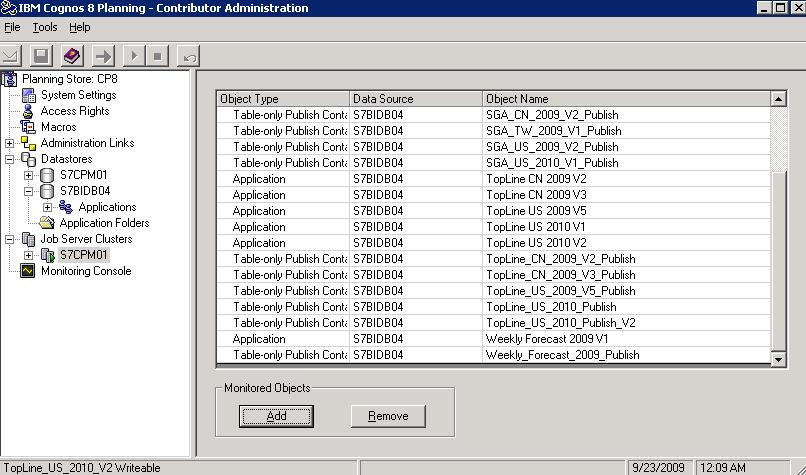Select row SGA_US_2010_V1_Publish
806x475 pixels.
point(493,162)
